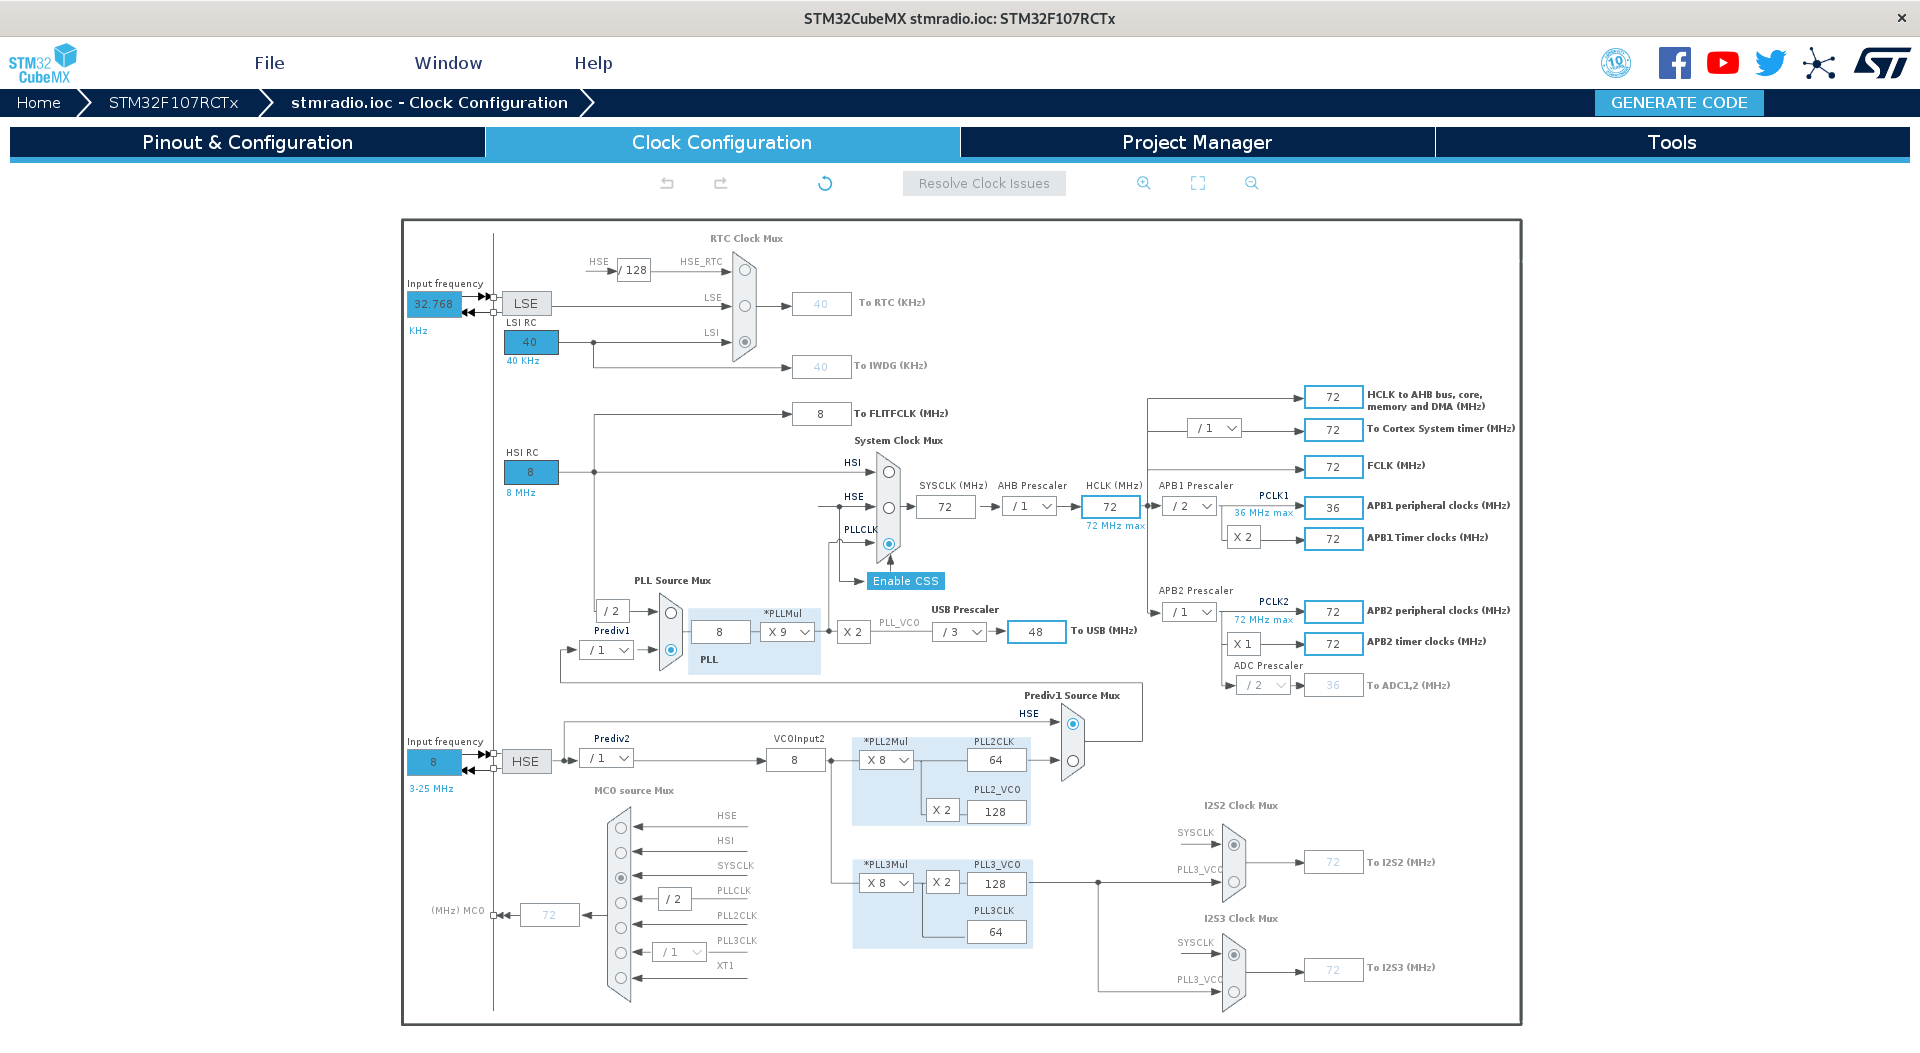Select PLL3_VCO in I2S2 Clock Mux
Screen dimensions: 1920x1053
1234,882
